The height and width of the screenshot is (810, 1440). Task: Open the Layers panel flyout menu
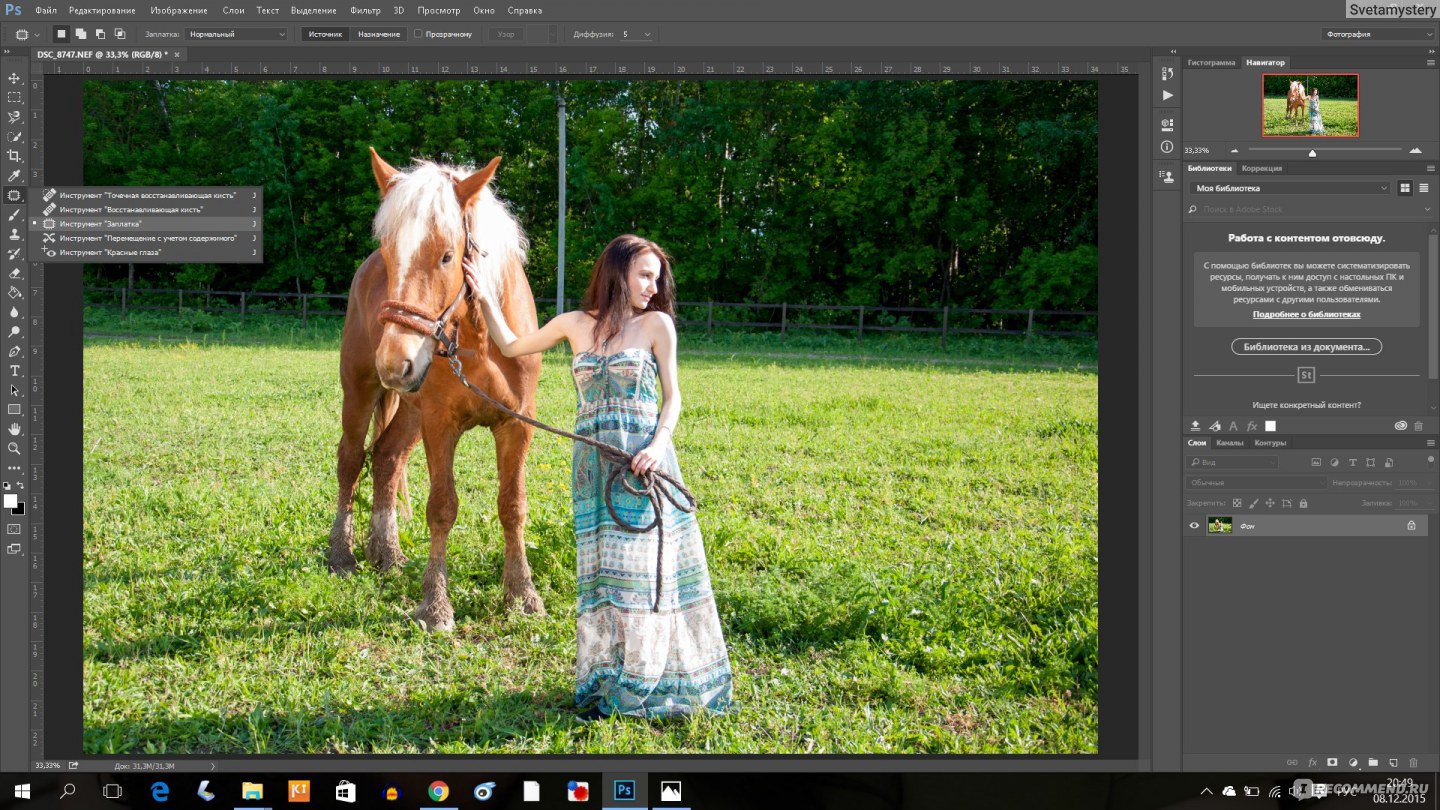[1429, 442]
